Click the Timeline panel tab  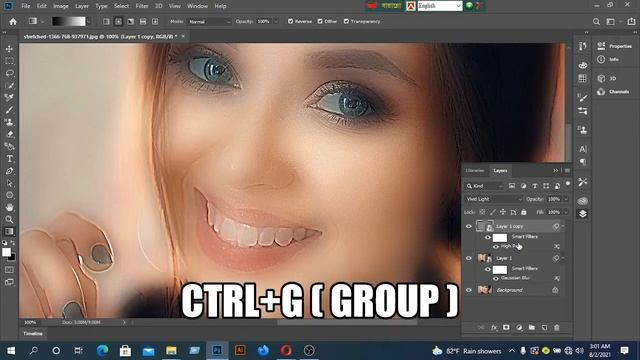(33, 333)
